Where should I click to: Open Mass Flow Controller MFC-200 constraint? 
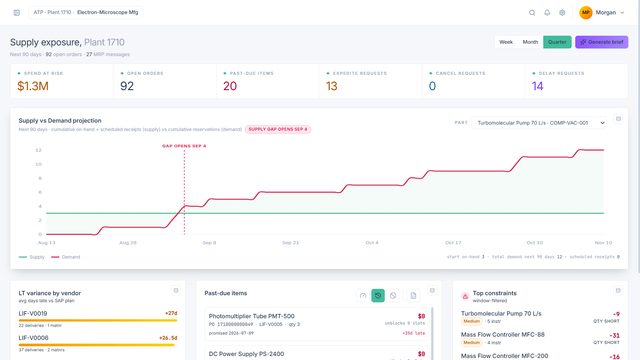tap(540, 356)
